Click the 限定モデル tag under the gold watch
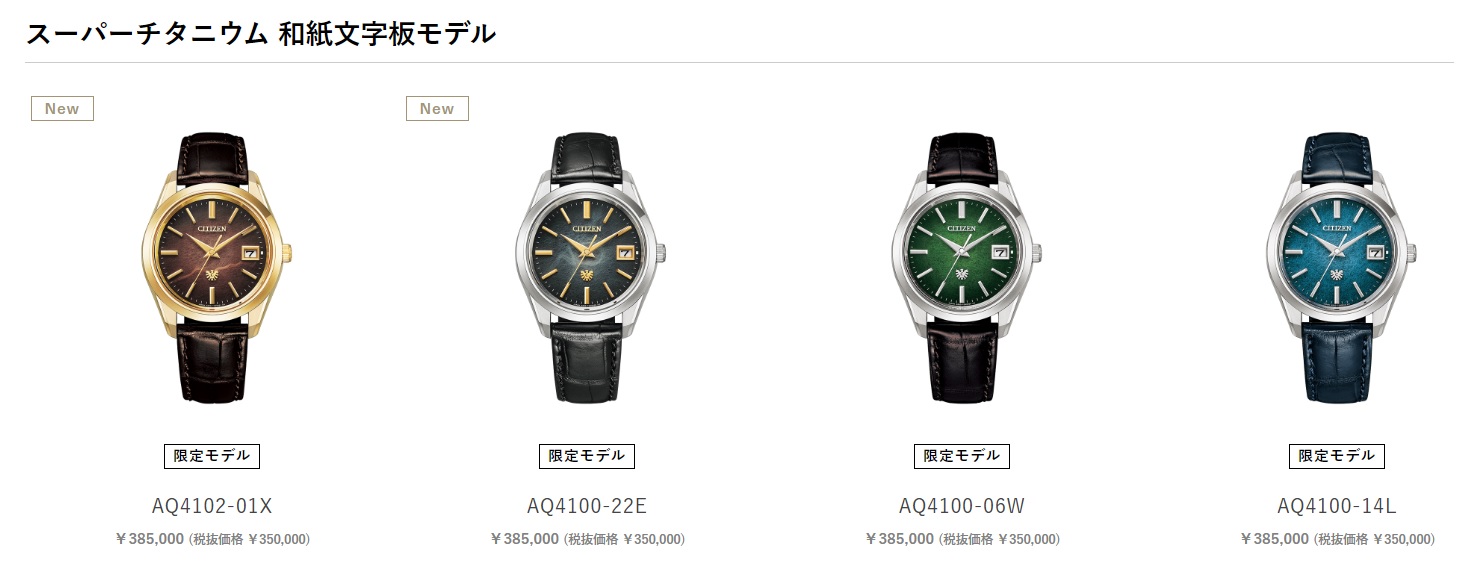1472x574 pixels. (212, 456)
